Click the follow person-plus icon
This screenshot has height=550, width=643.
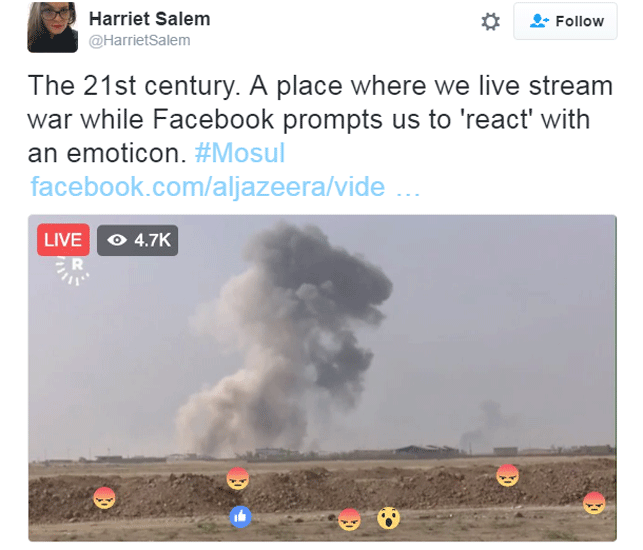click(x=539, y=21)
